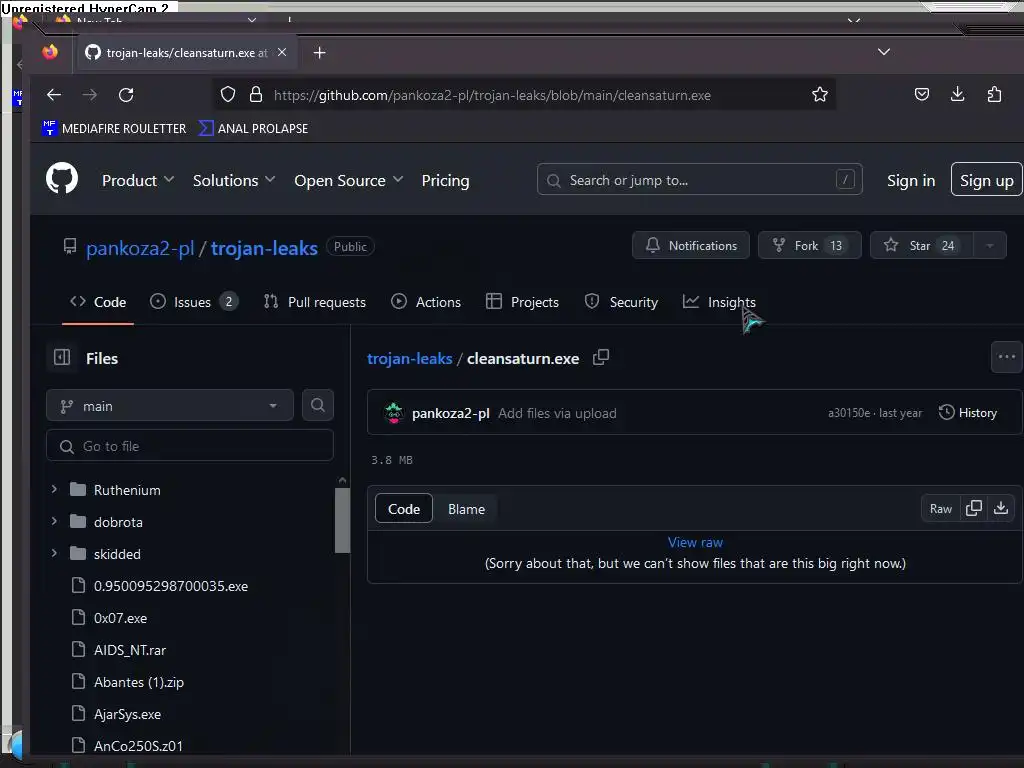Open a new tab with plus icon
Image resolution: width=1024 pixels, height=768 pixels.
click(319, 53)
